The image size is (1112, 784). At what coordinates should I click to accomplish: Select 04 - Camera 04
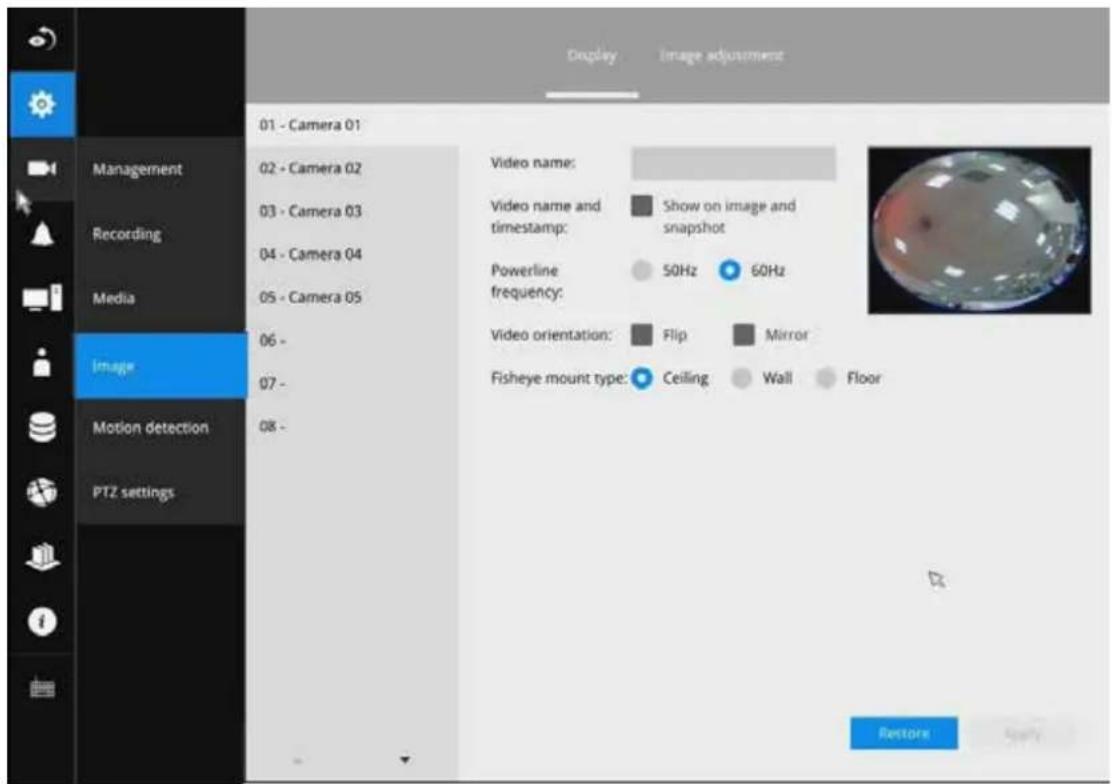point(352,254)
